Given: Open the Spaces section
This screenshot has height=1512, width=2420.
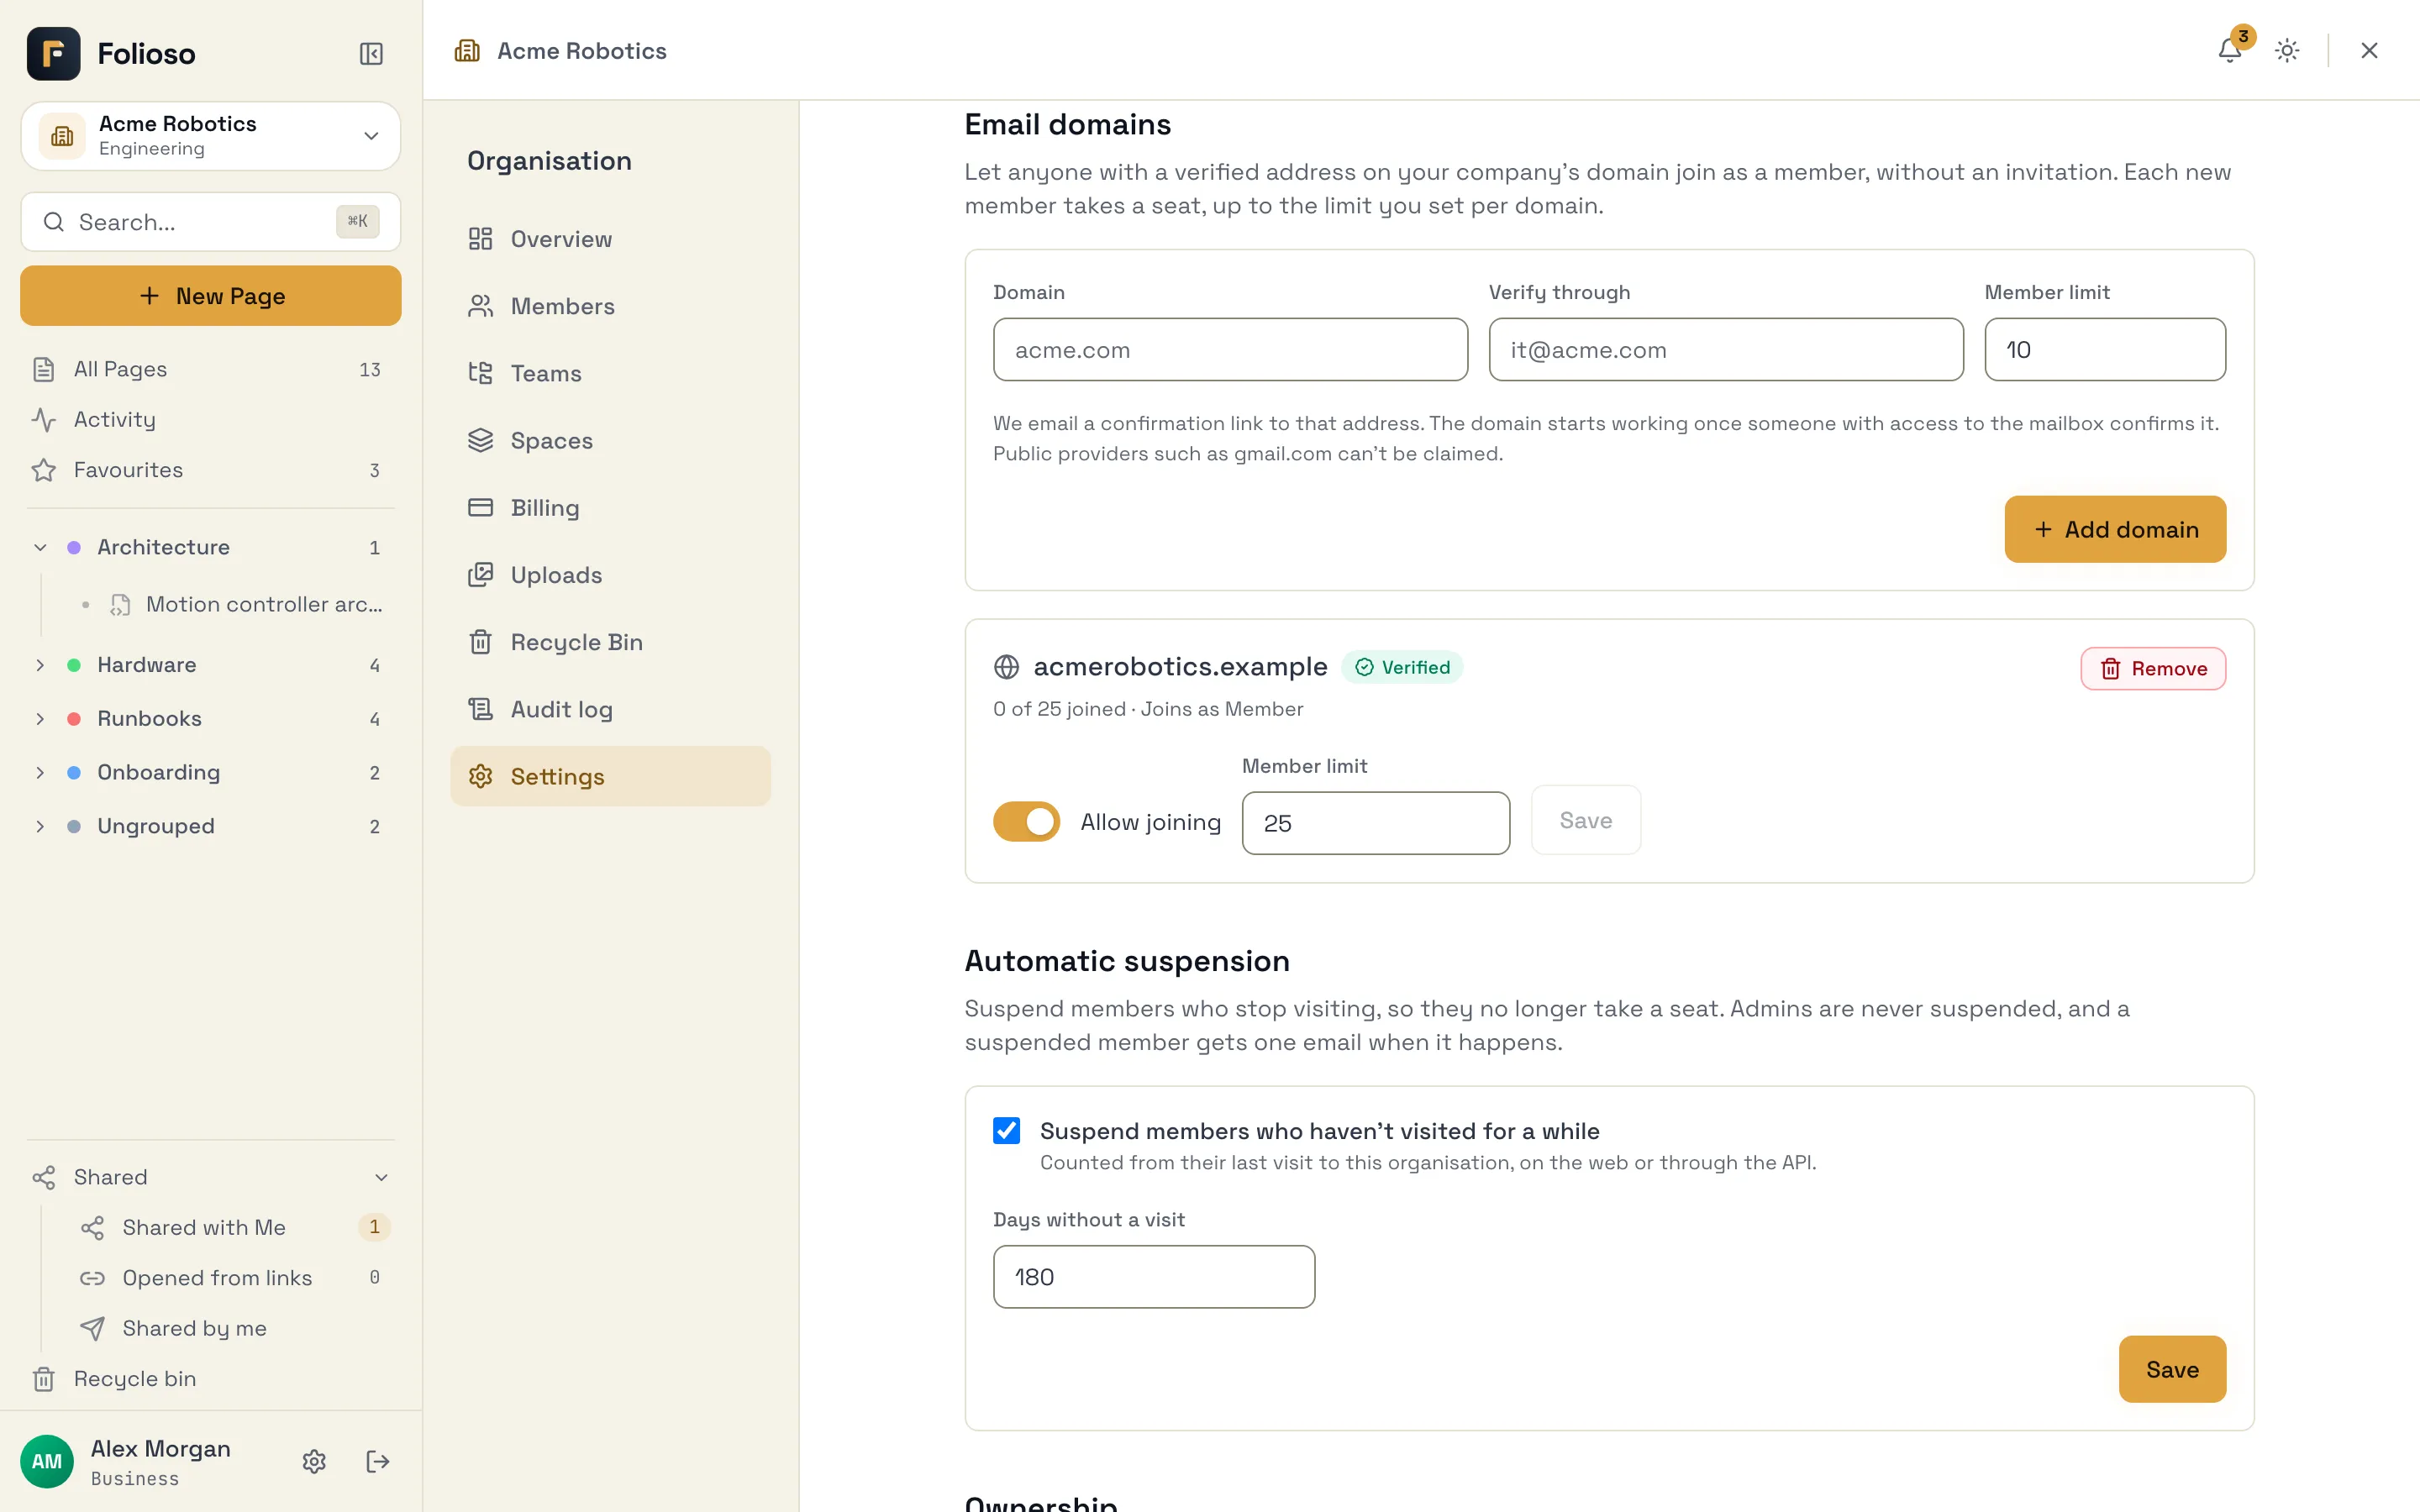Looking at the screenshot, I should pos(610,440).
